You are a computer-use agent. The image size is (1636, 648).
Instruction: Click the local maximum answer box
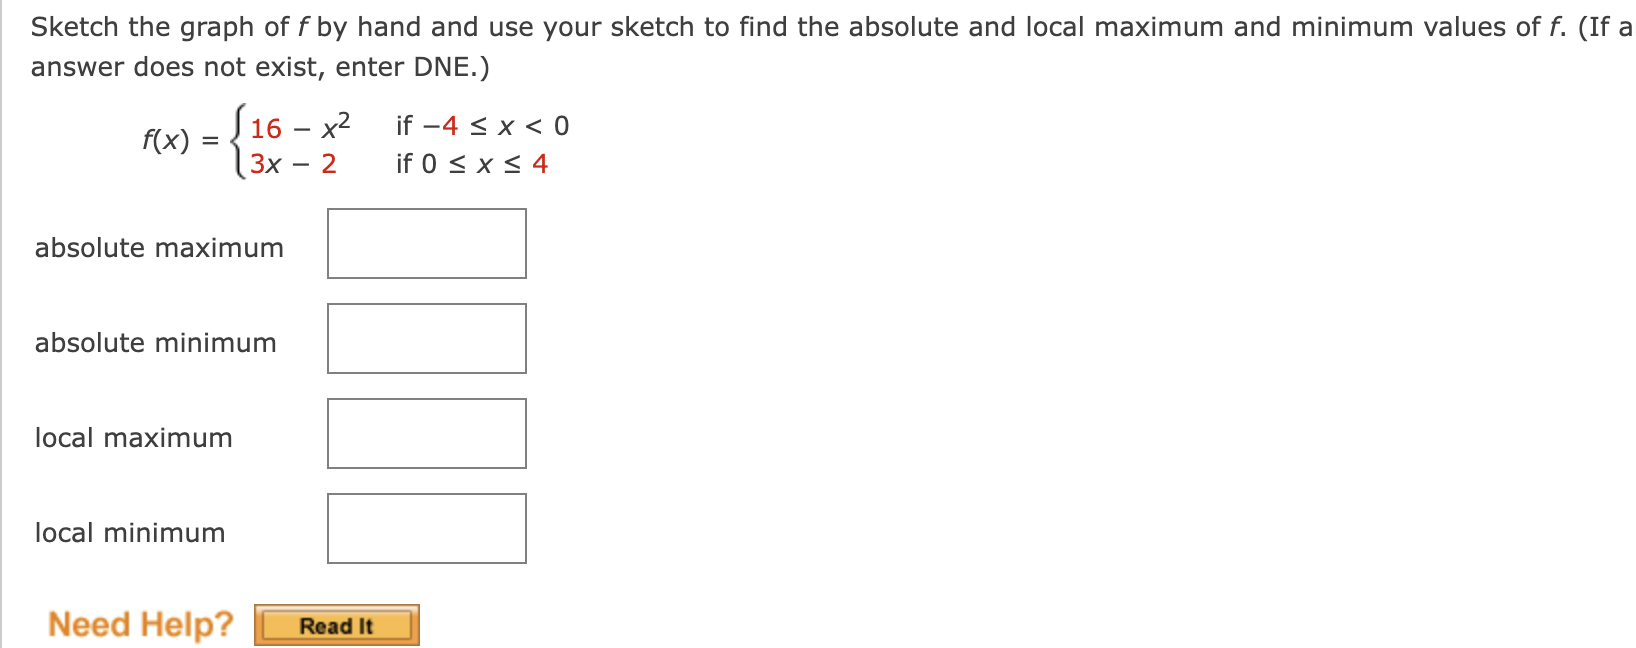[426, 432]
